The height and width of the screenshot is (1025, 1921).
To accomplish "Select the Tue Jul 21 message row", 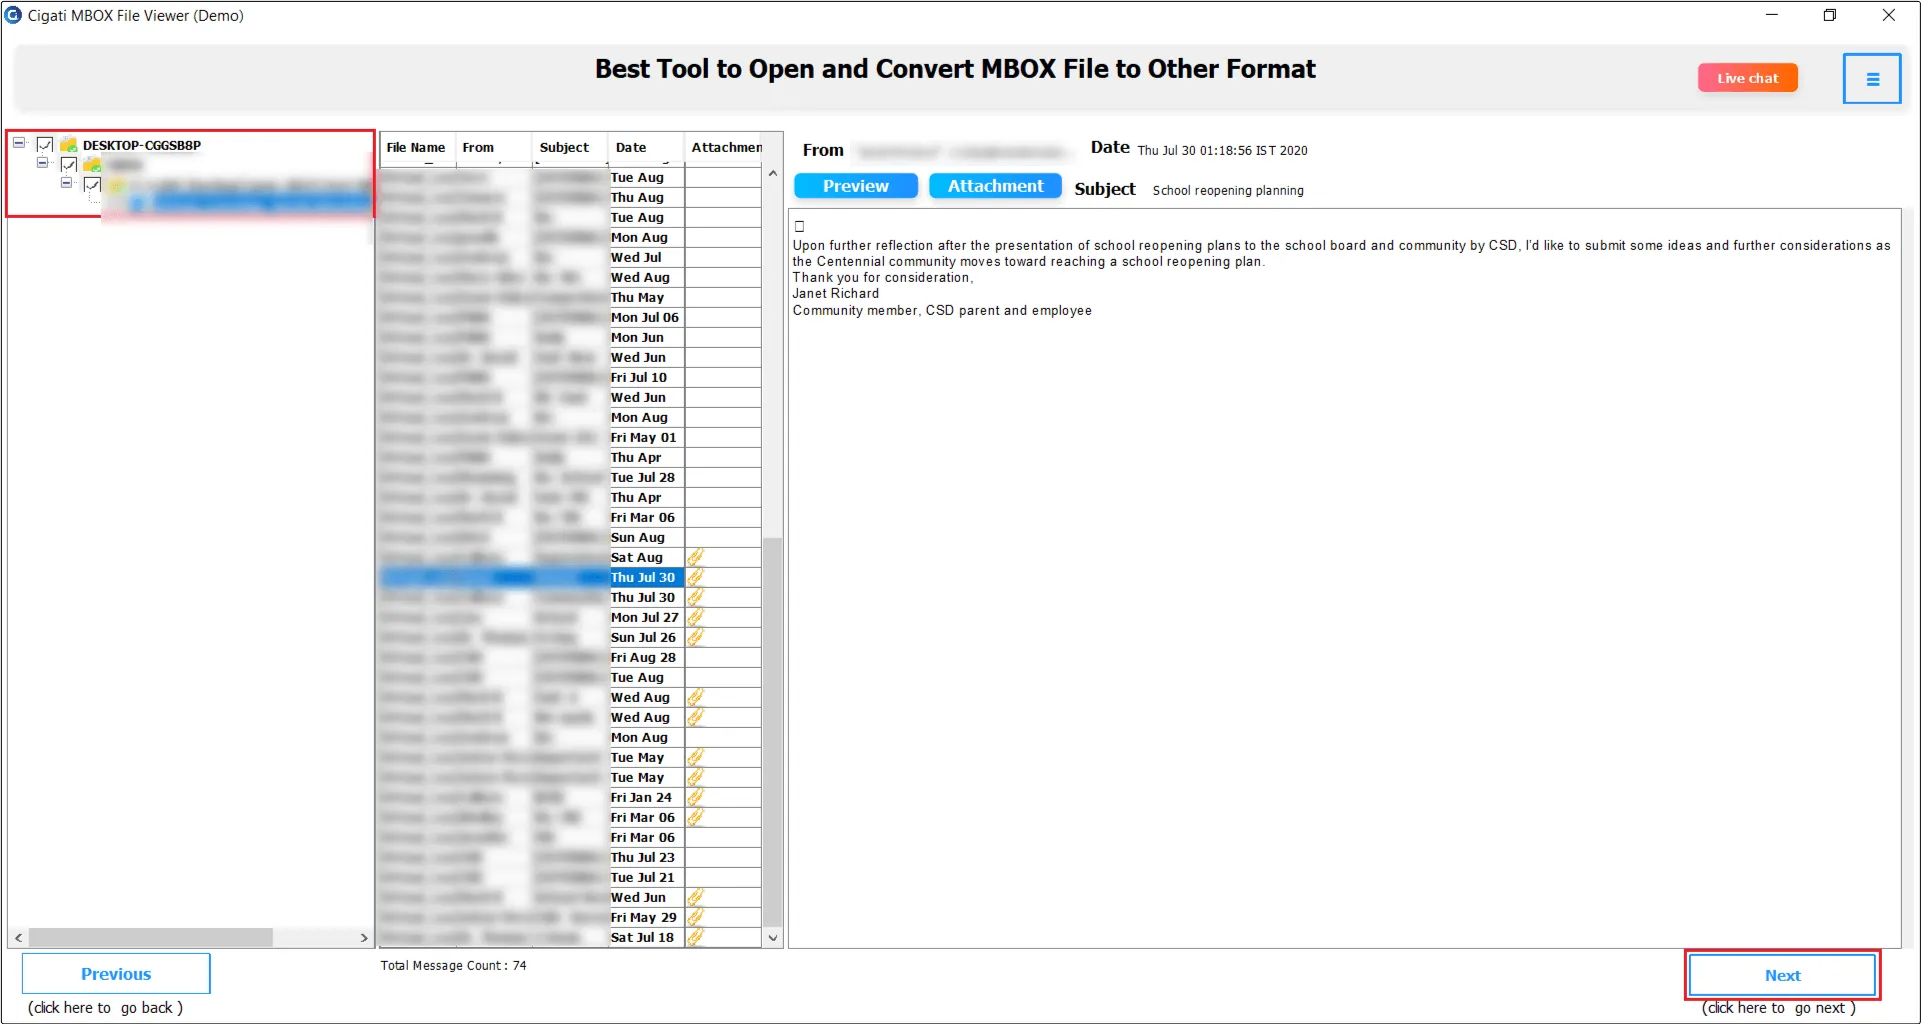I will (x=570, y=877).
